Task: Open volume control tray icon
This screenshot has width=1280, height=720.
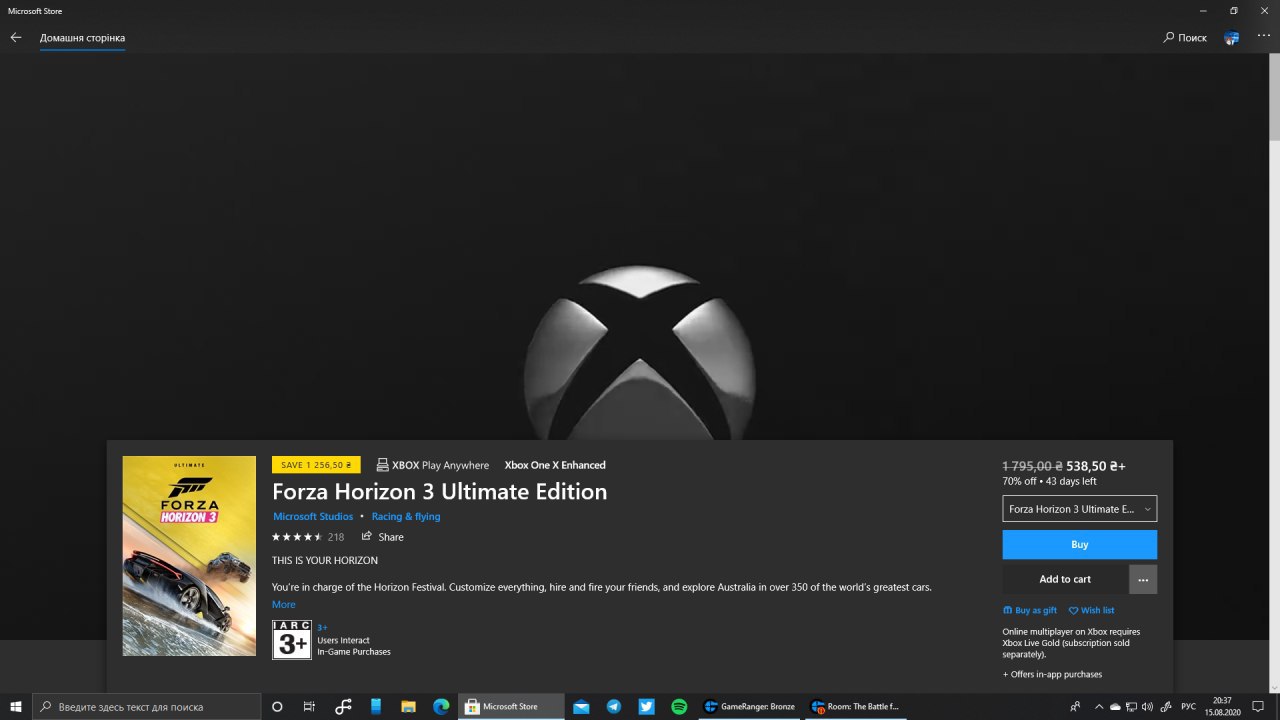Action: pyautogui.click(x=1147, y=706)
